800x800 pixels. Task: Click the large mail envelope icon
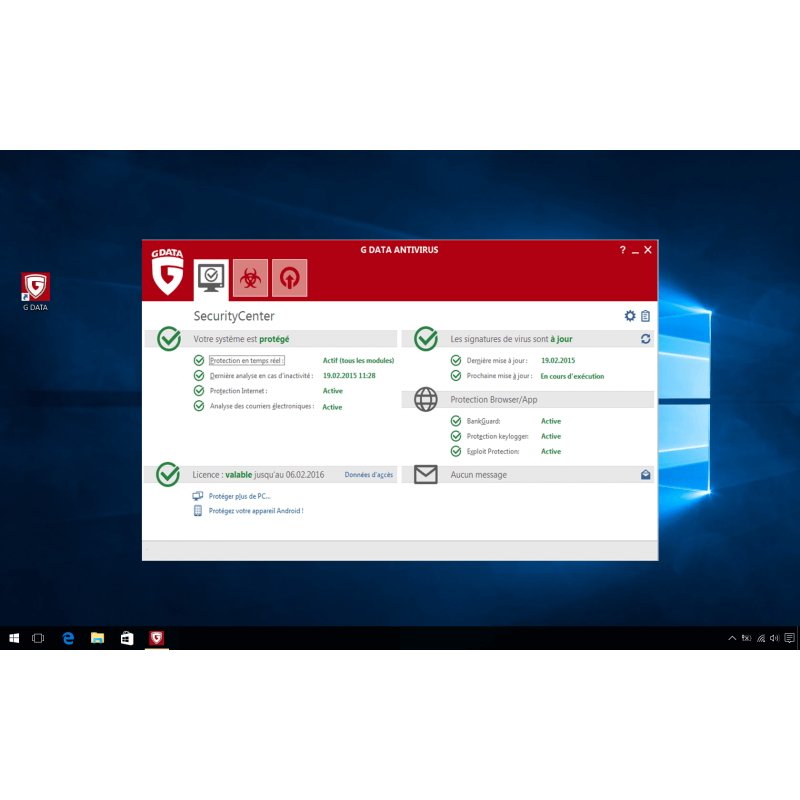click(x=426, y=474)
